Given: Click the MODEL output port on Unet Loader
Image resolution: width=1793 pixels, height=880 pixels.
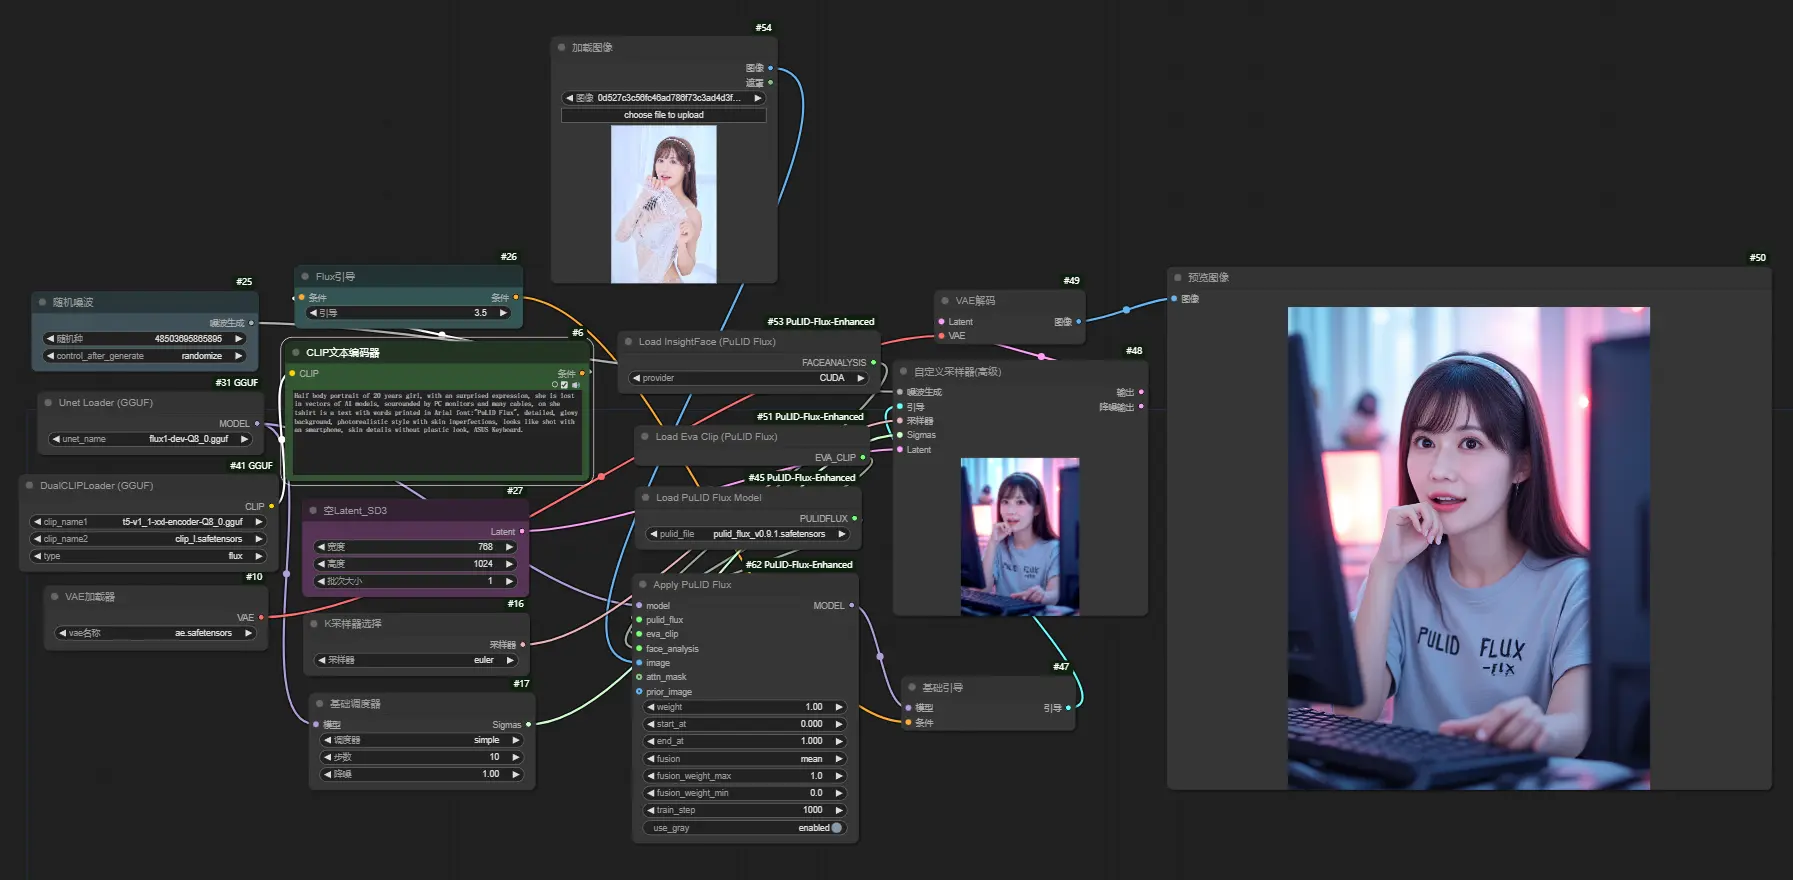Looking at the screenshot, I should (x=257, y=424).
